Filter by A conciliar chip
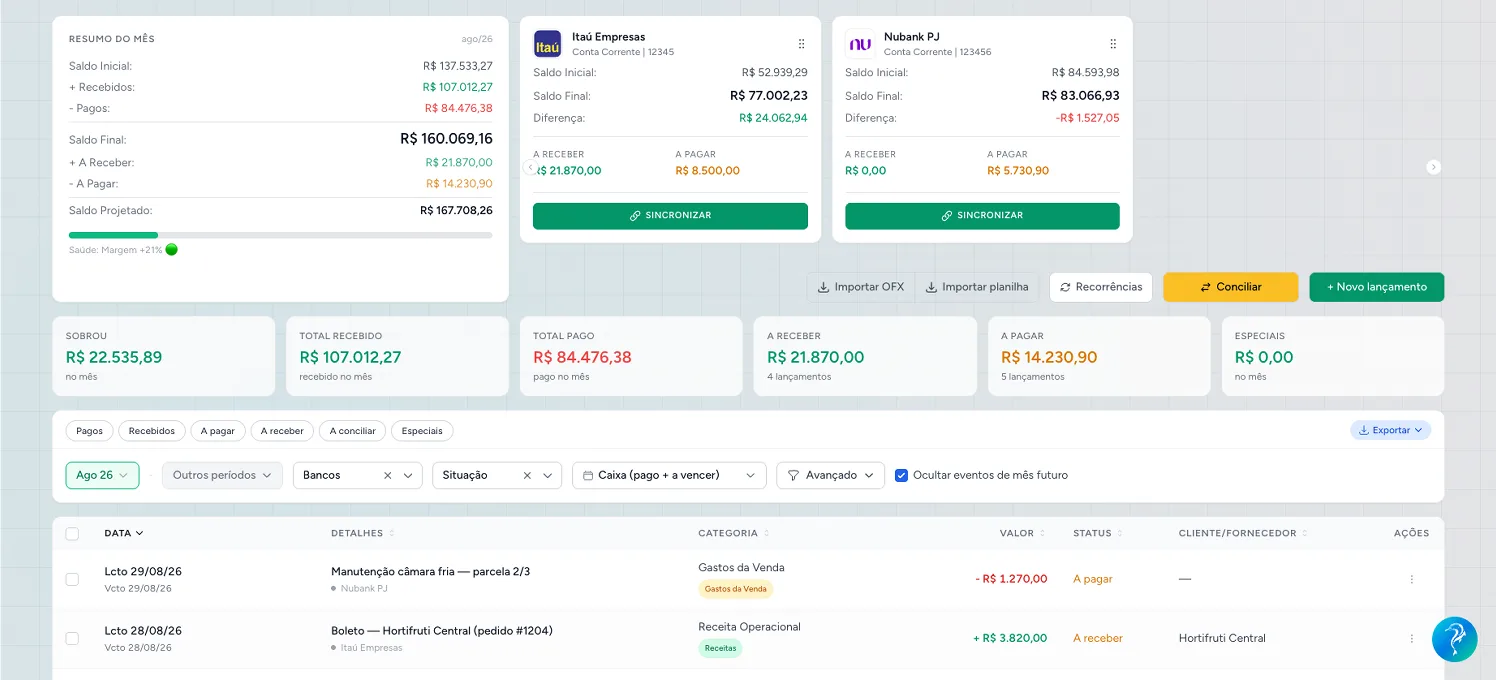 tap(353, 431)
